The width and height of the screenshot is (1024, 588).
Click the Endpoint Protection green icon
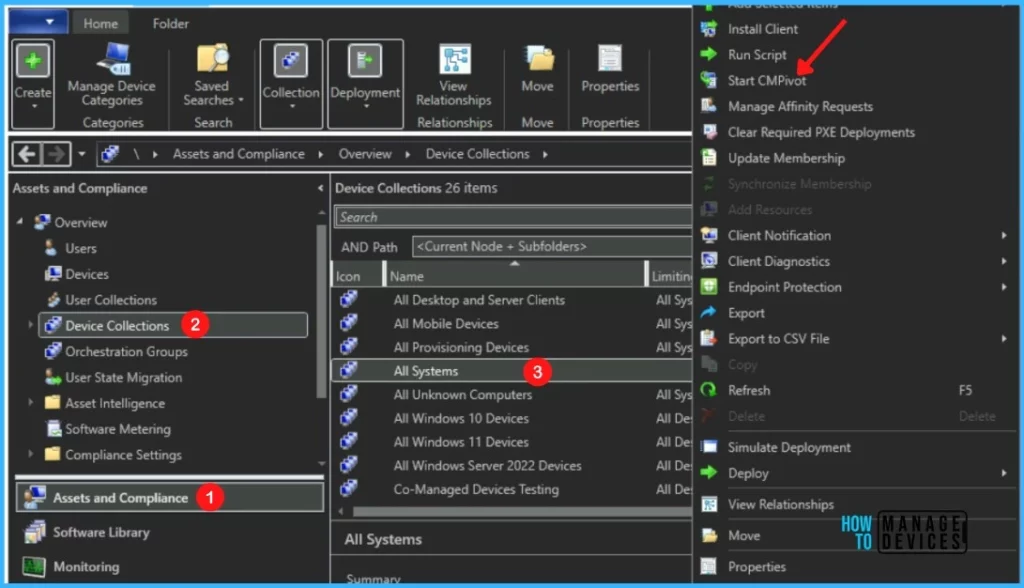click(709, 287)
